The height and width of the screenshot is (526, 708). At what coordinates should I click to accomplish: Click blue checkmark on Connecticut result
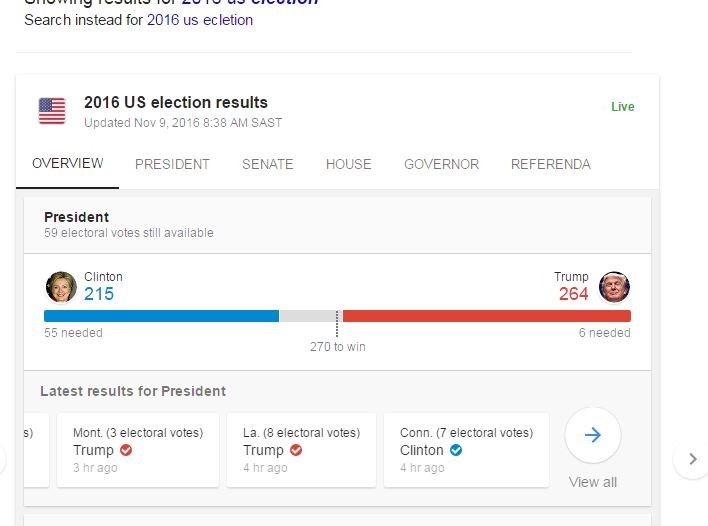click(456, 450)
